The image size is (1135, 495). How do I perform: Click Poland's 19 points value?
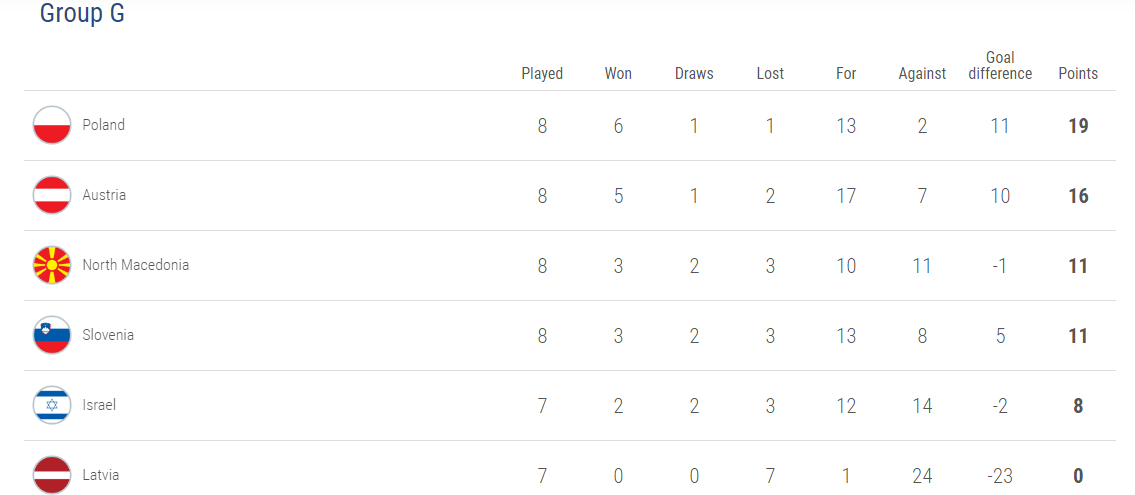click(1078, 126)
